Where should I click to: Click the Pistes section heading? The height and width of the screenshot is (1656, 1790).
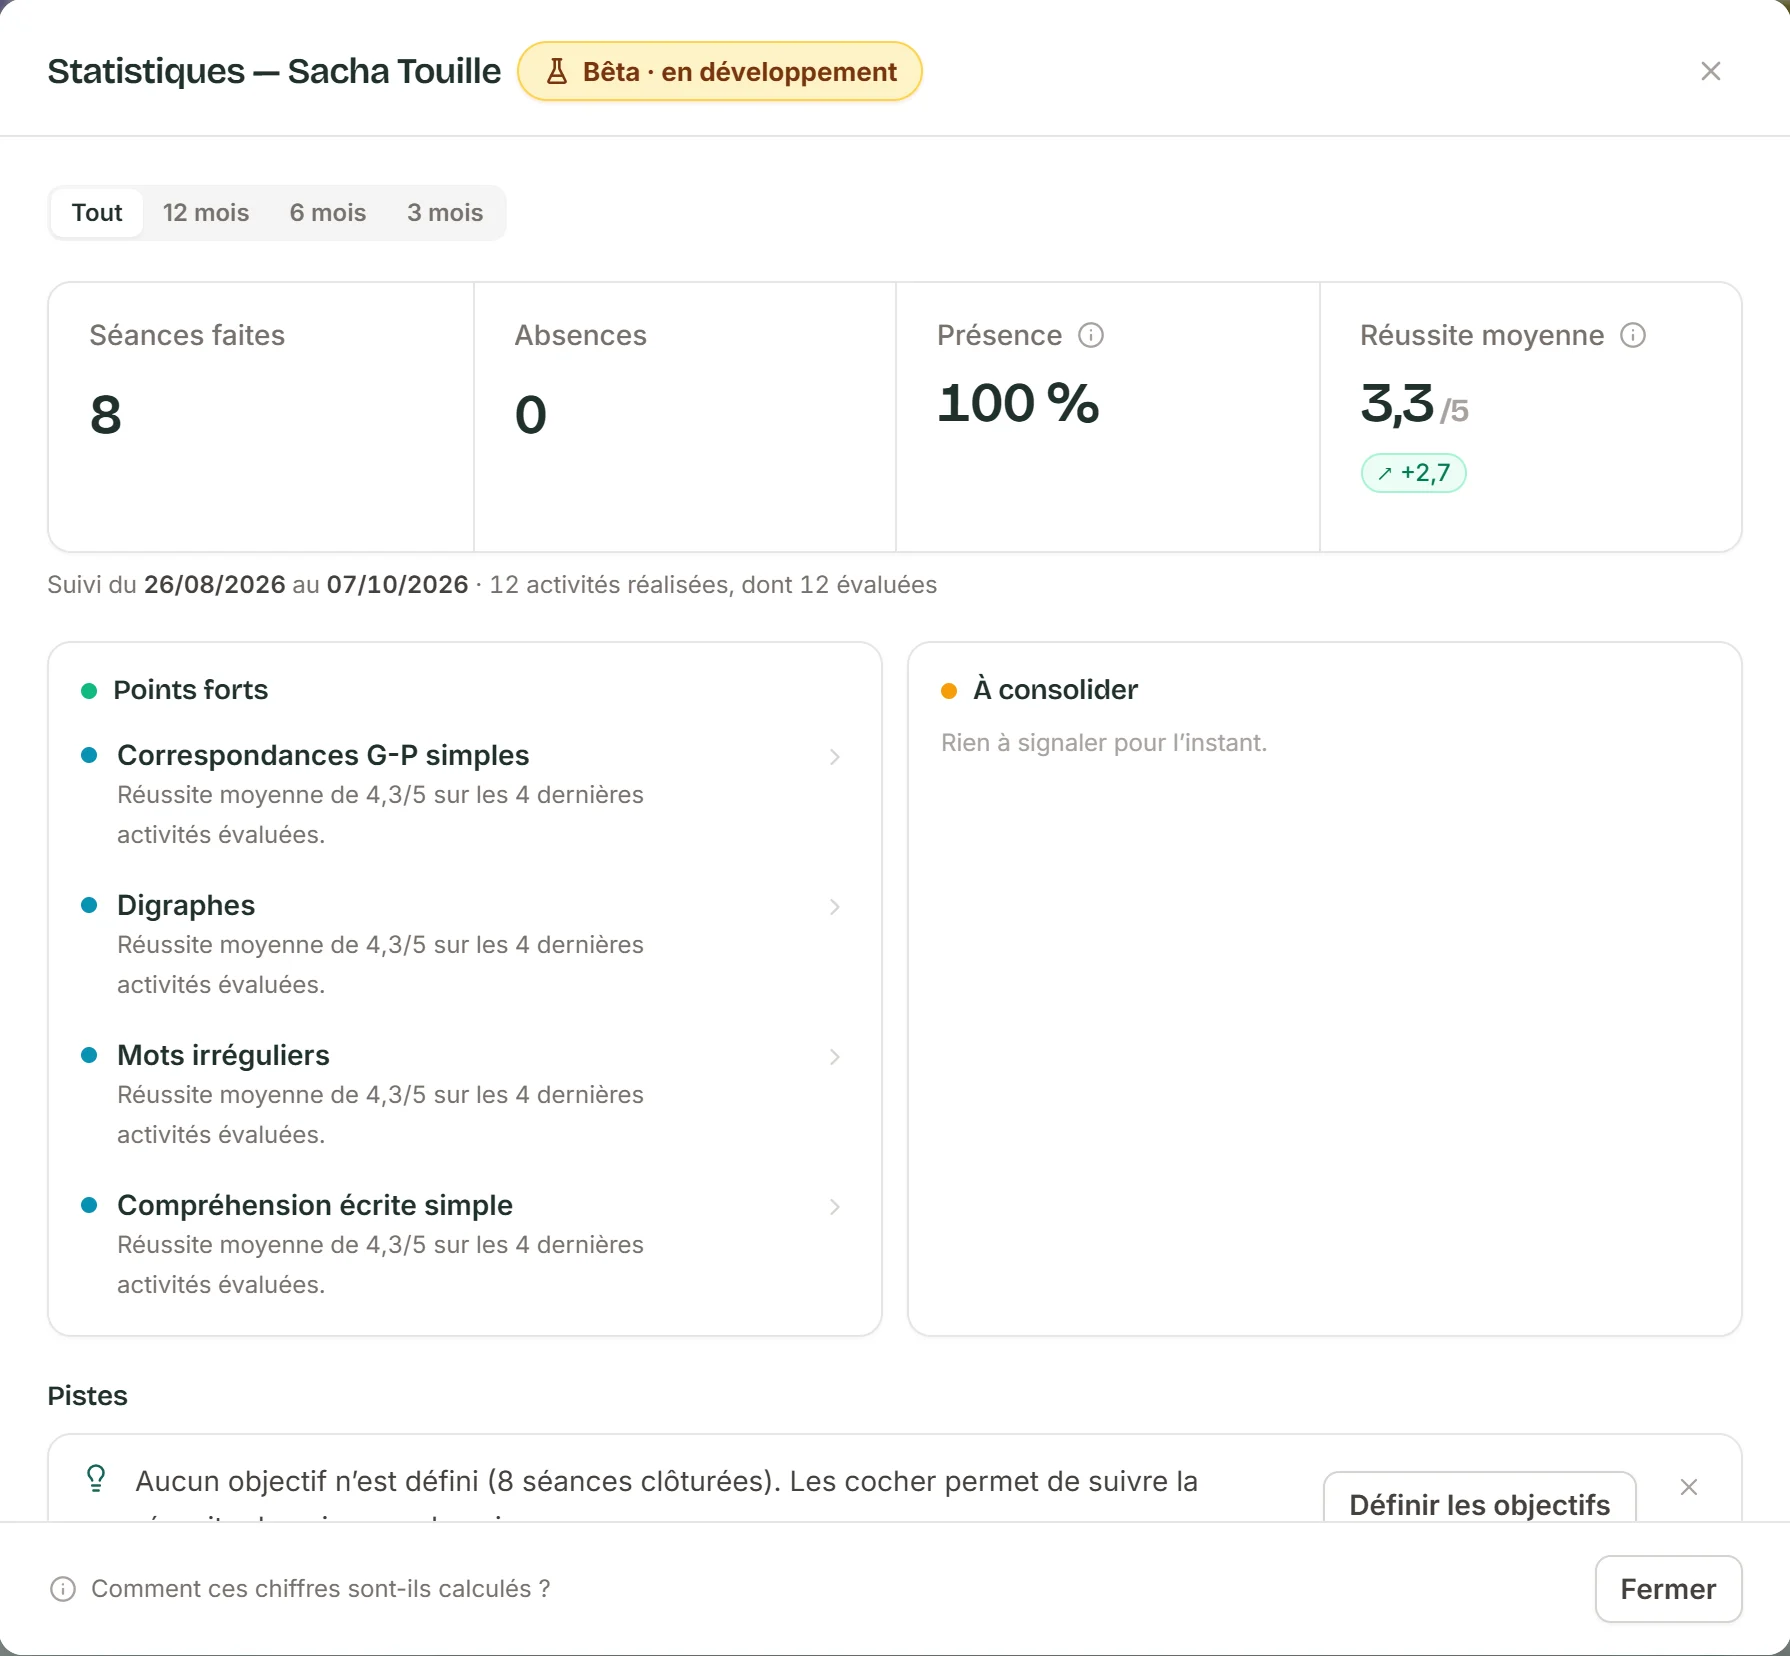click(88, 1396)
